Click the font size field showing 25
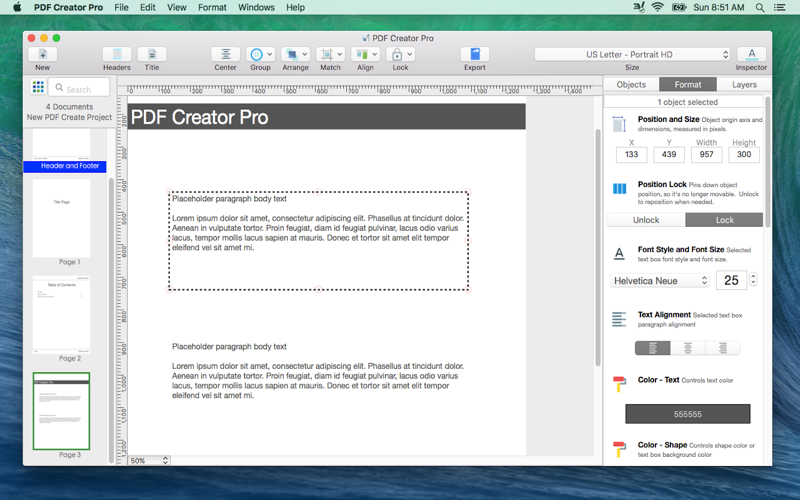800x500 pixels. coord(731,280)
